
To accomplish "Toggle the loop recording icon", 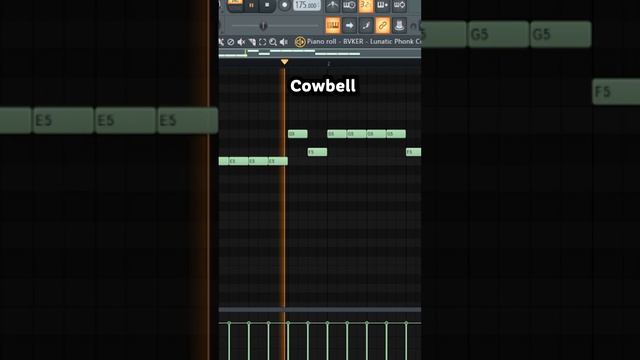I will click(399, 5).
